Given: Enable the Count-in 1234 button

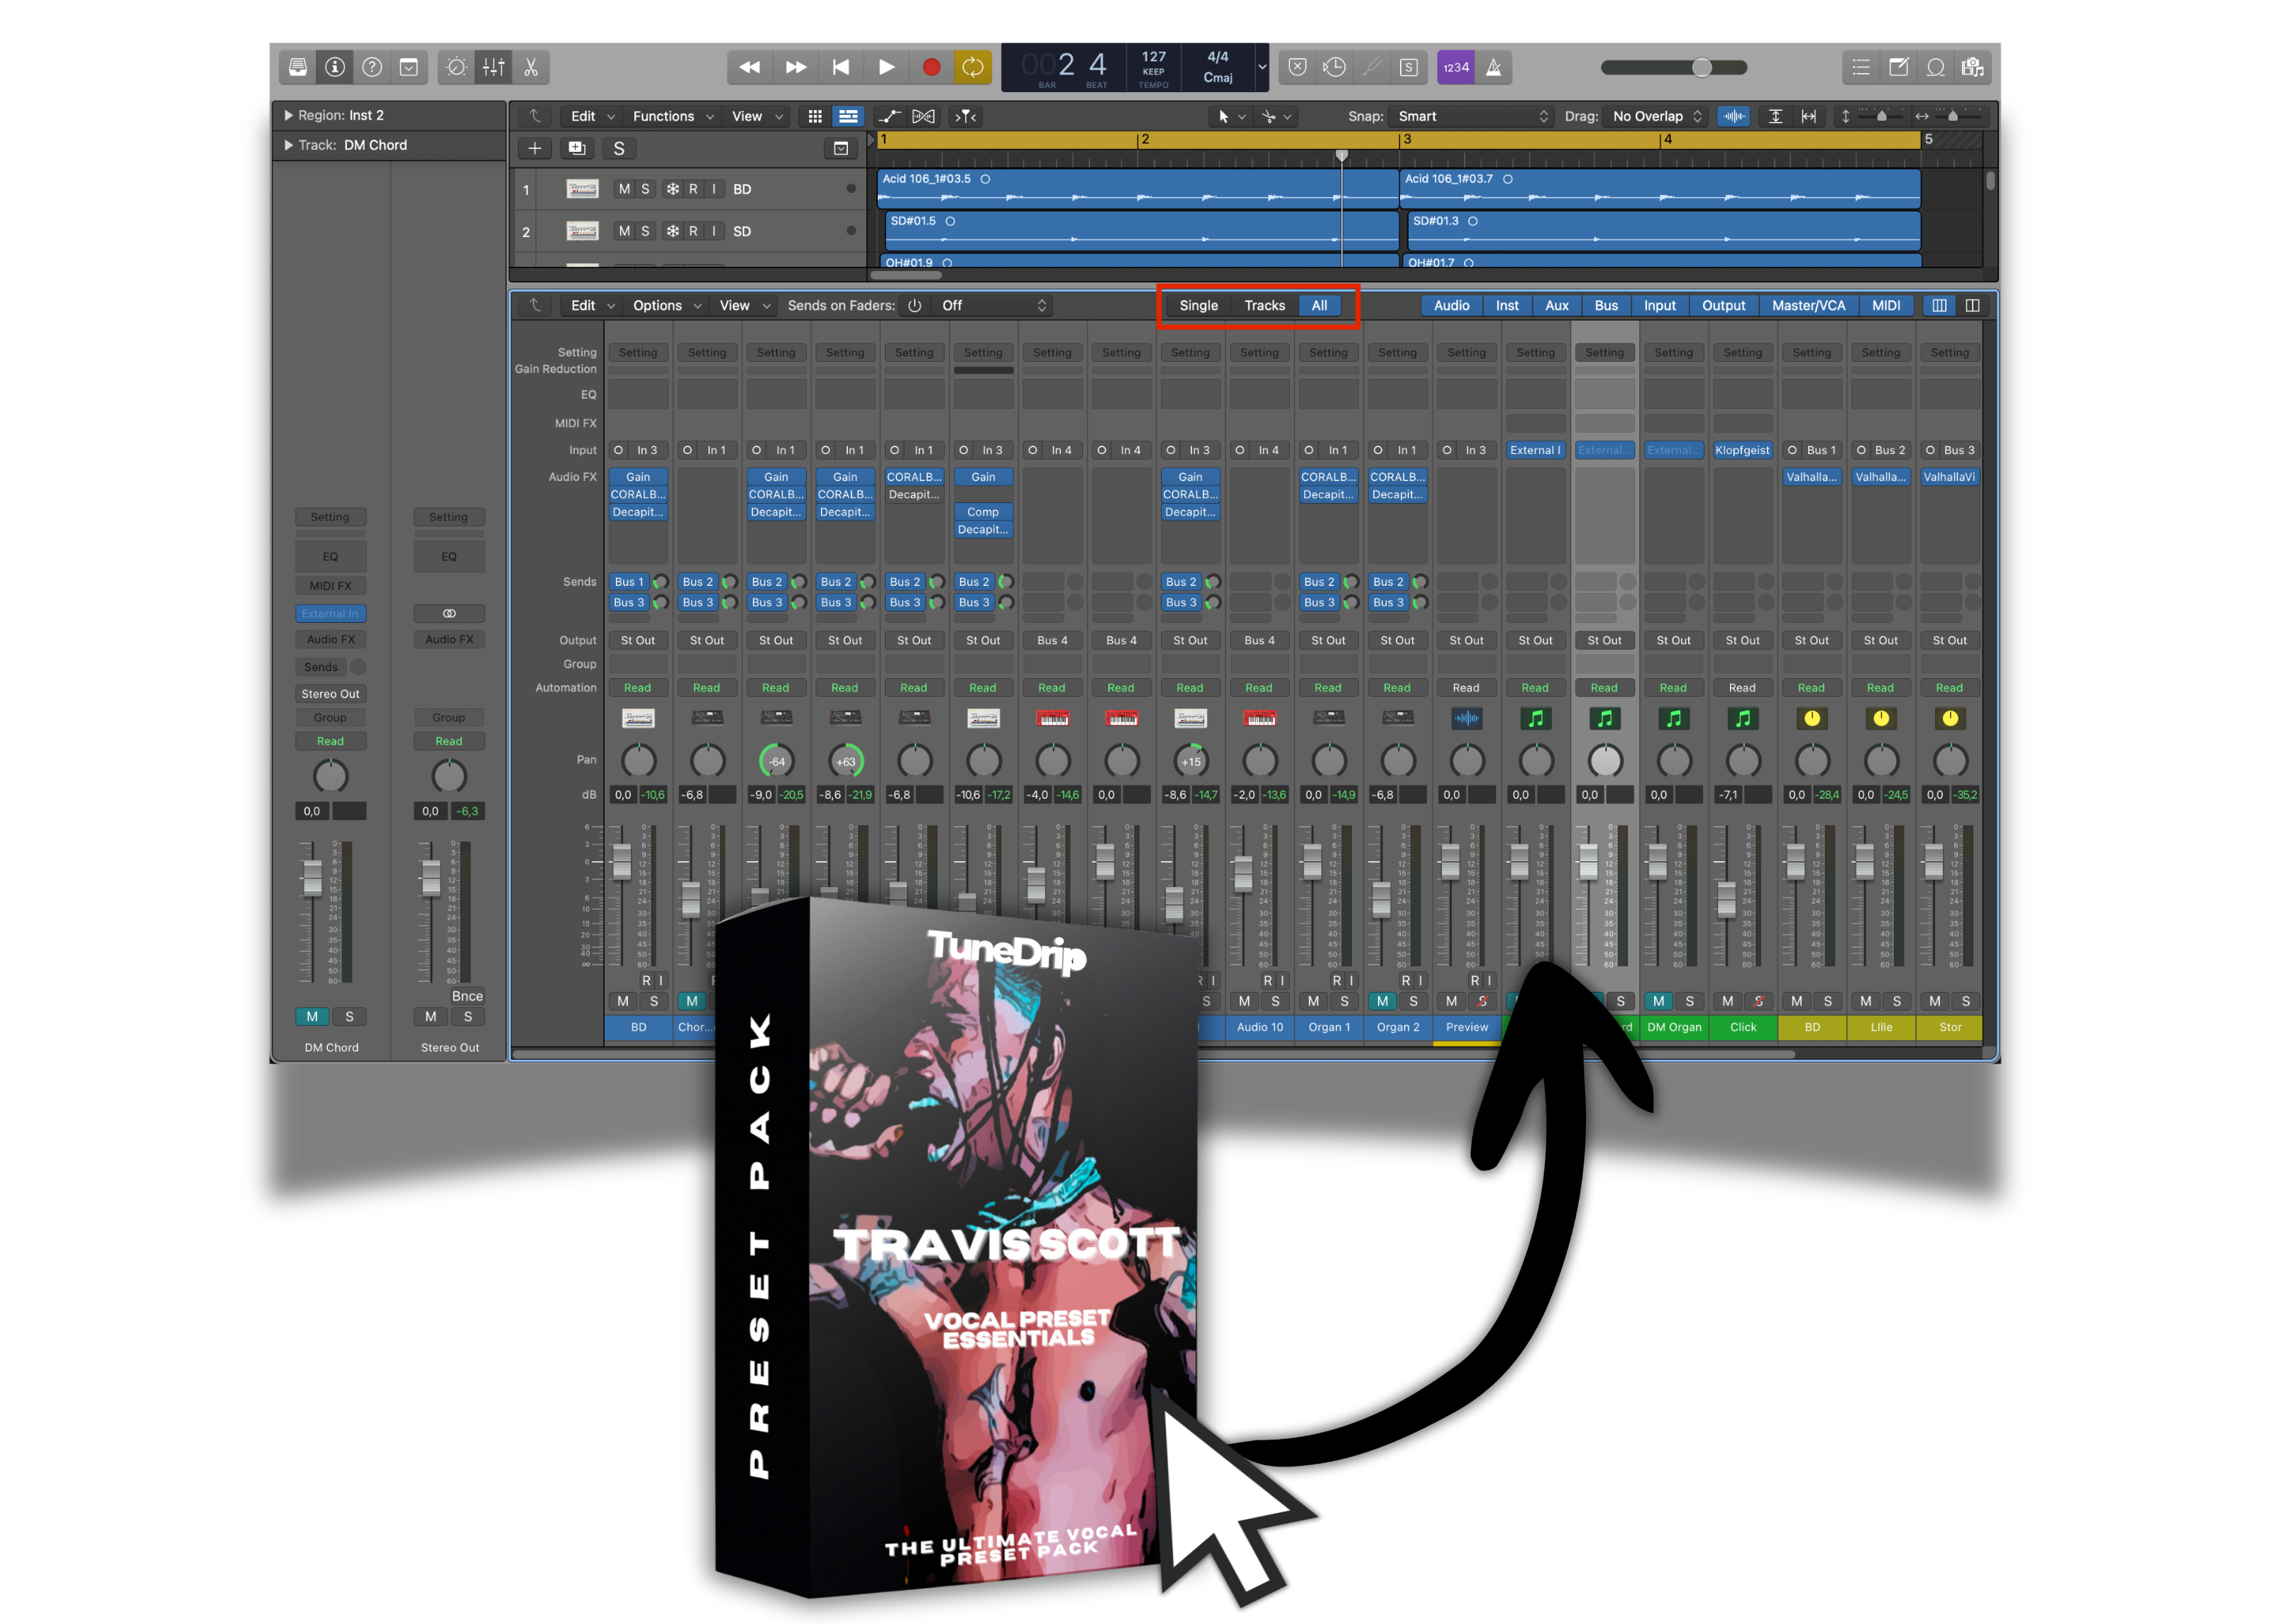Looking at the screenshot, I should pos(1455,67).
